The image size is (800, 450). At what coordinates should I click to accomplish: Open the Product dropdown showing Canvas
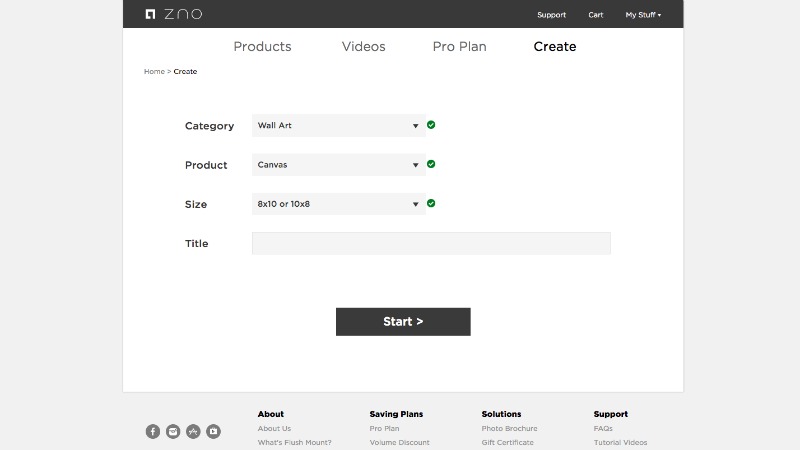[339, 165]
